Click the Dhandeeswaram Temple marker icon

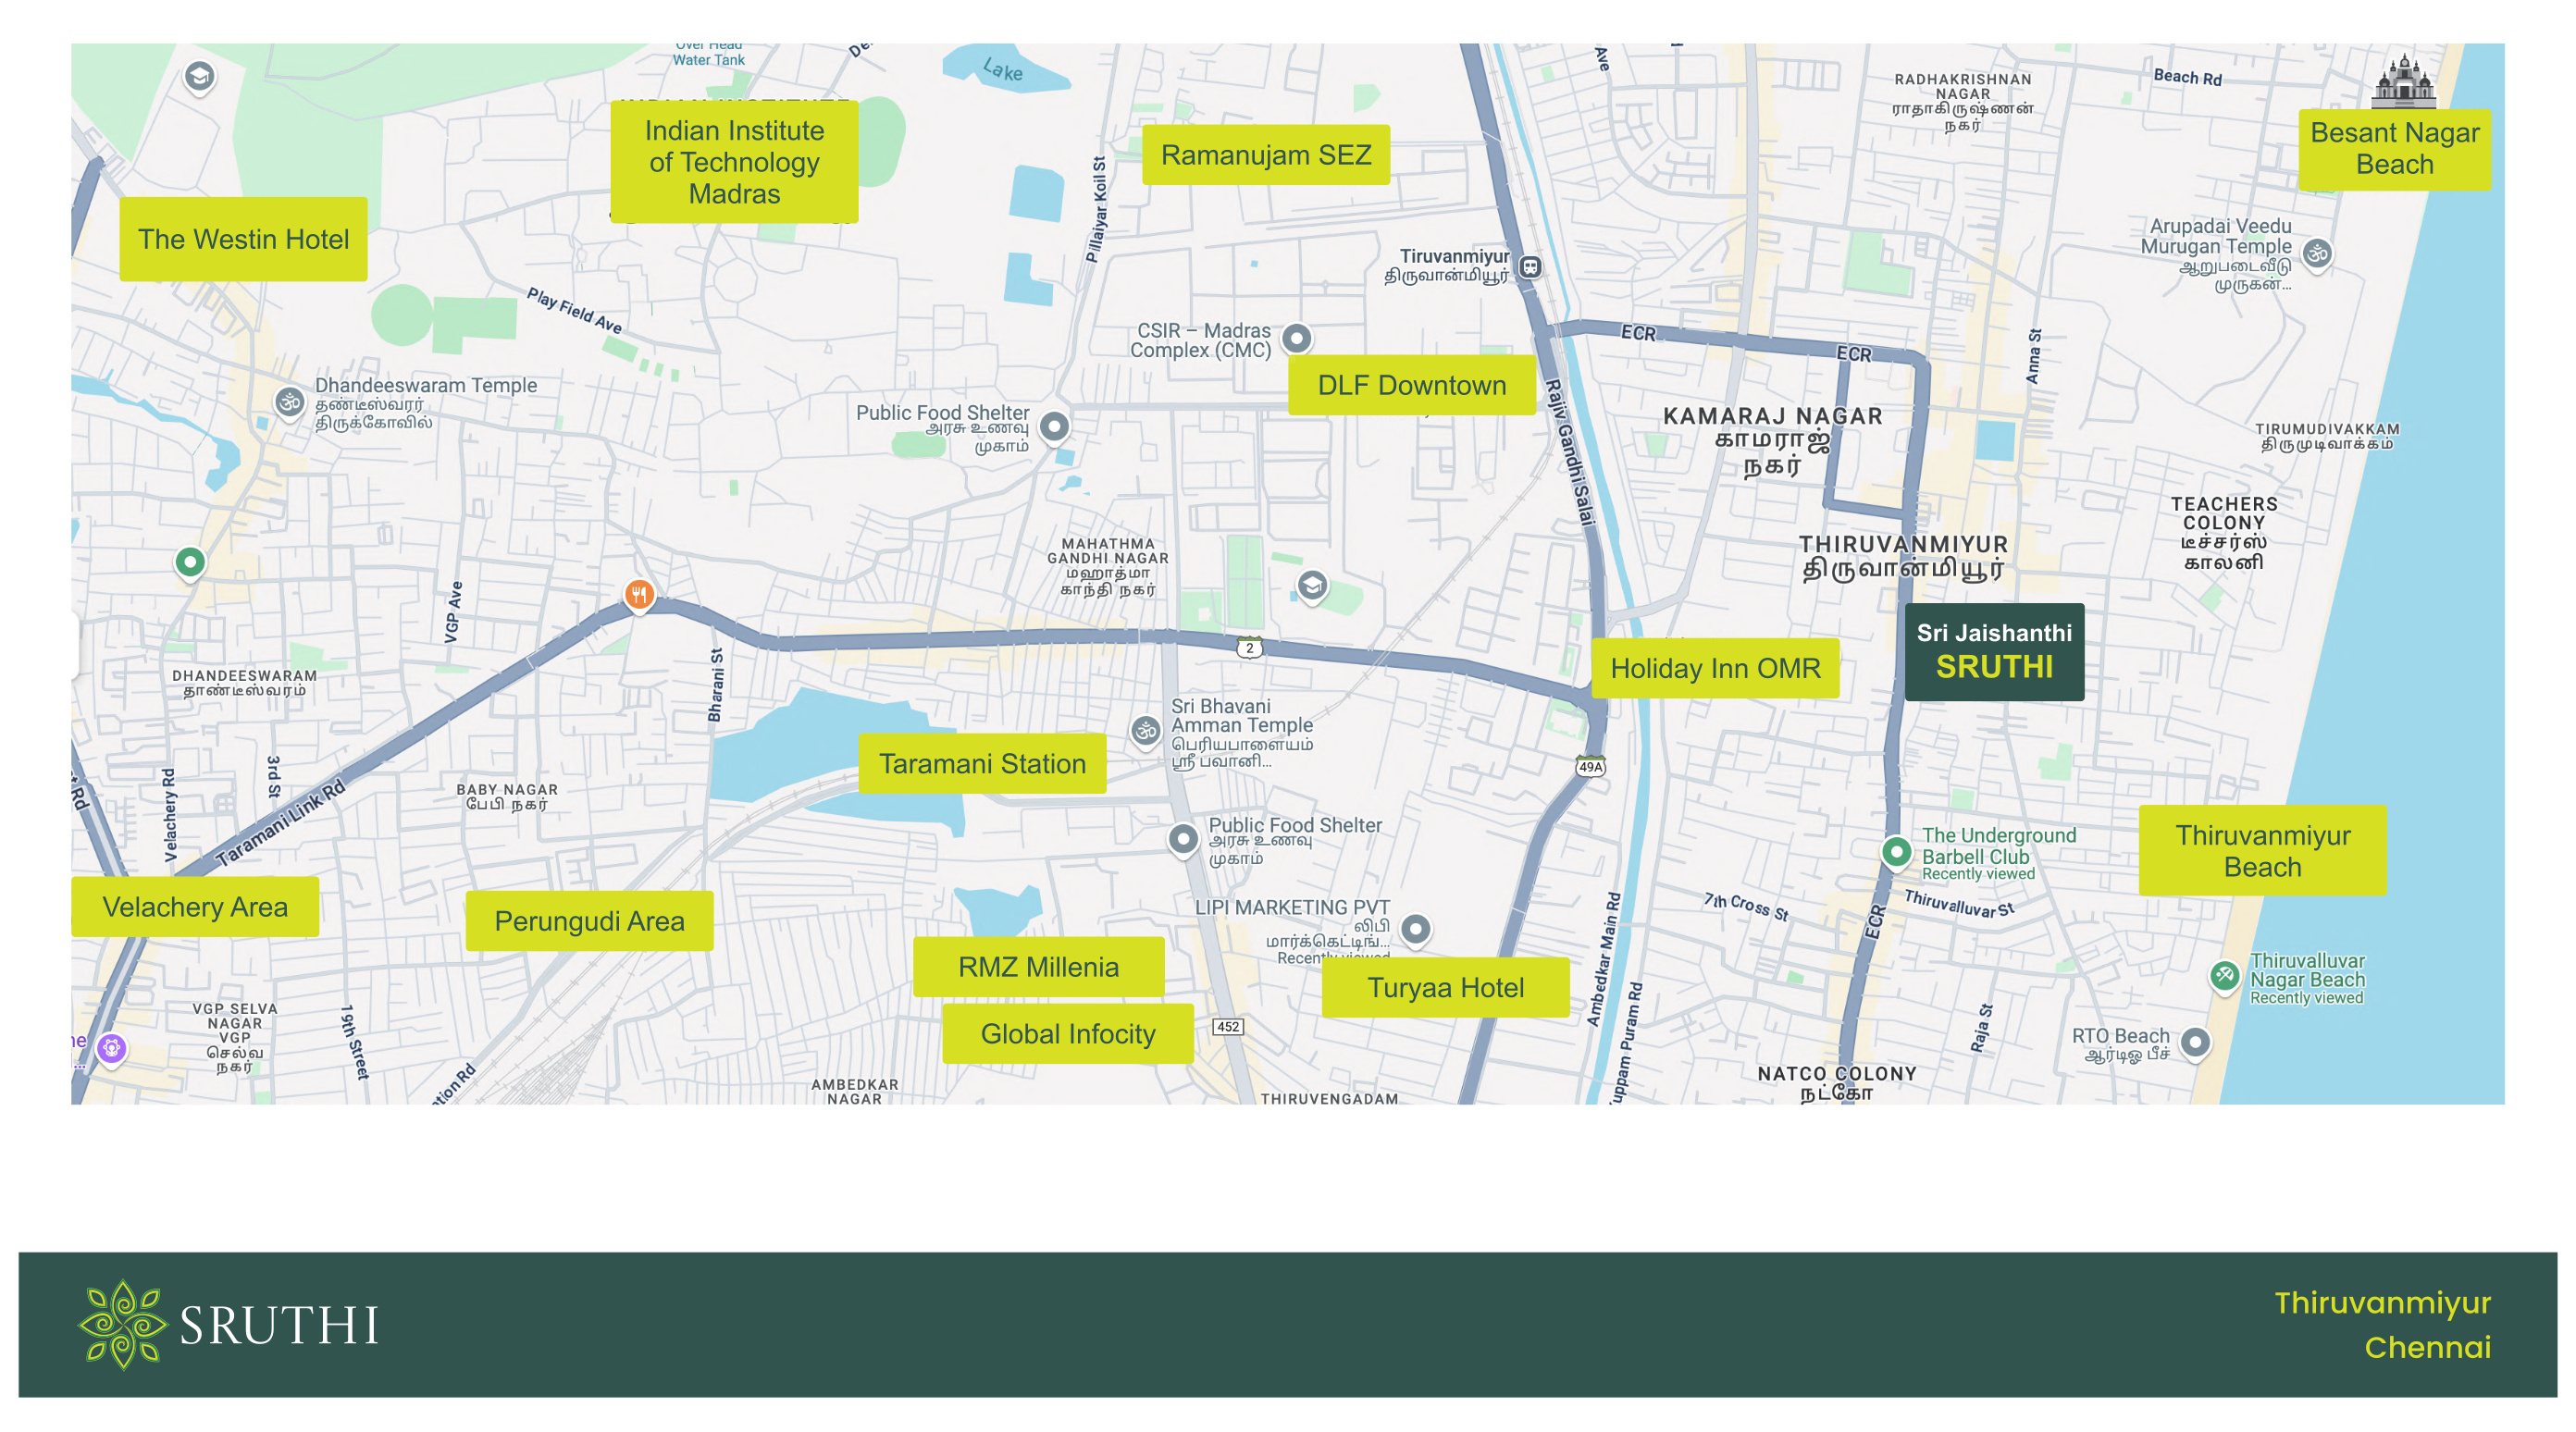(x=289, y=403)
